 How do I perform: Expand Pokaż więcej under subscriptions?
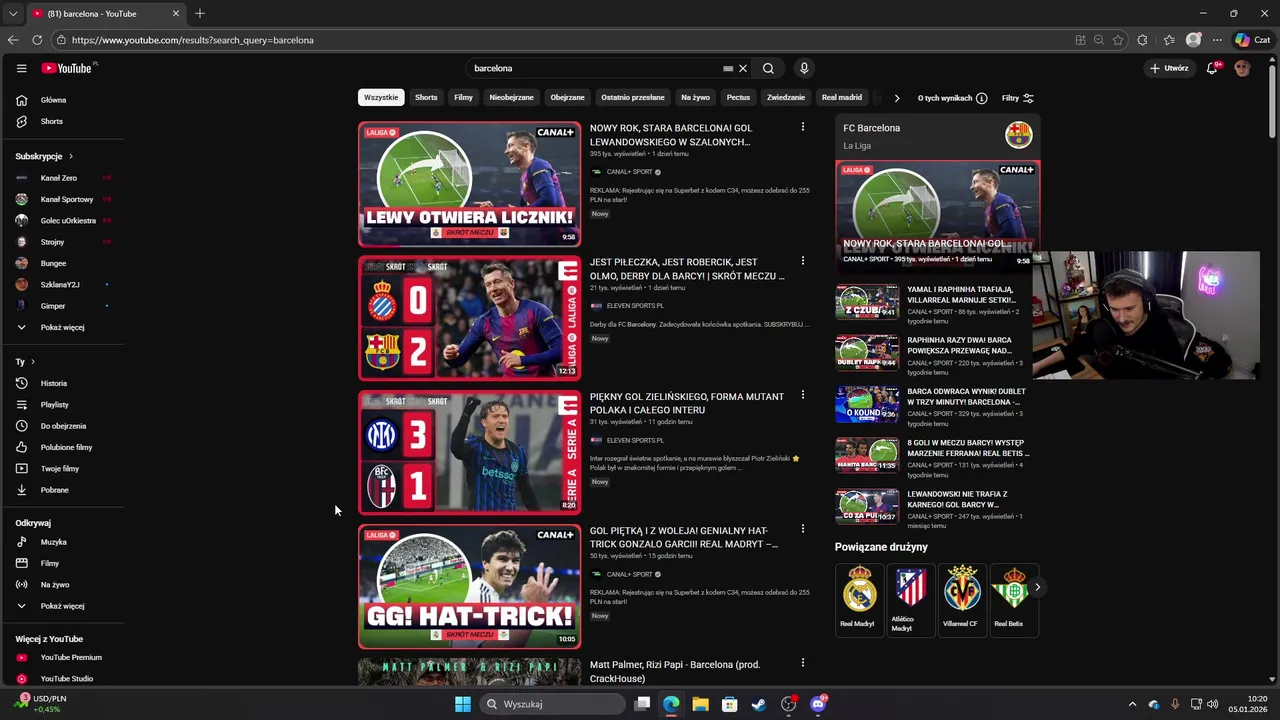[x=62, y=327]
